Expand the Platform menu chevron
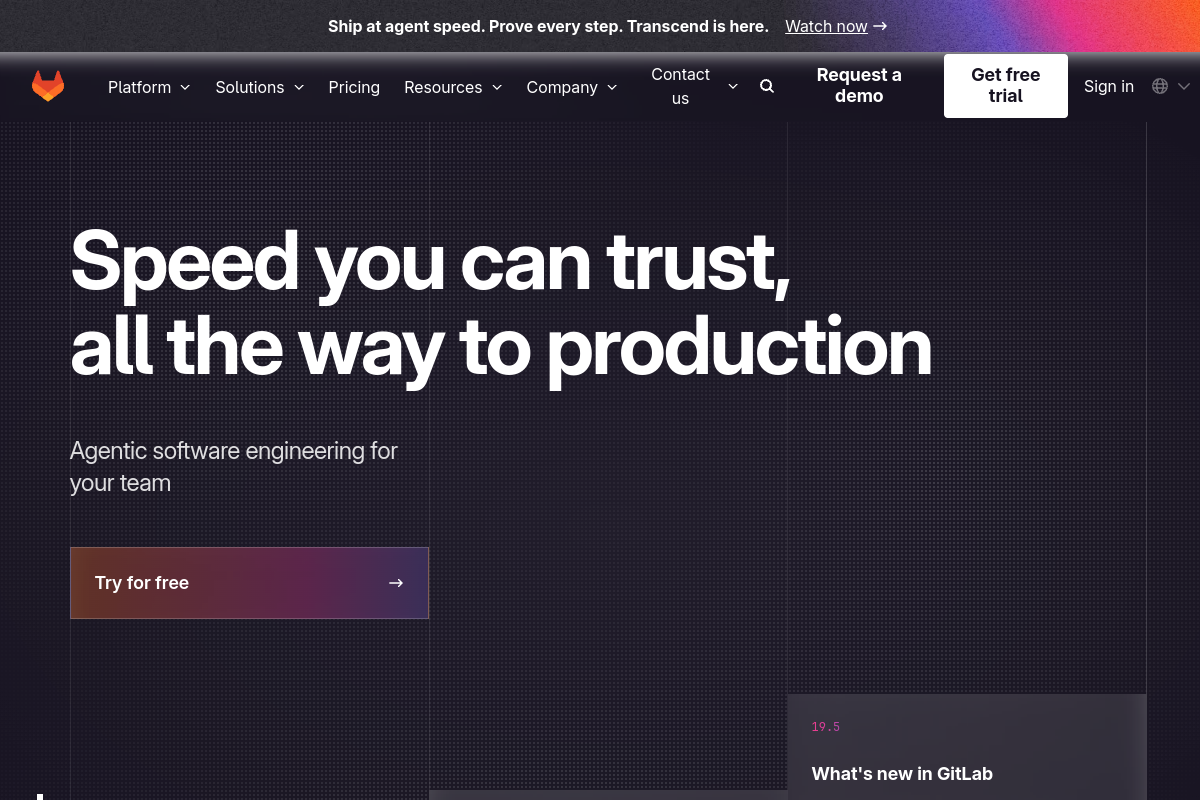This screenshot has width=1200, height=800. pos(185,87)
